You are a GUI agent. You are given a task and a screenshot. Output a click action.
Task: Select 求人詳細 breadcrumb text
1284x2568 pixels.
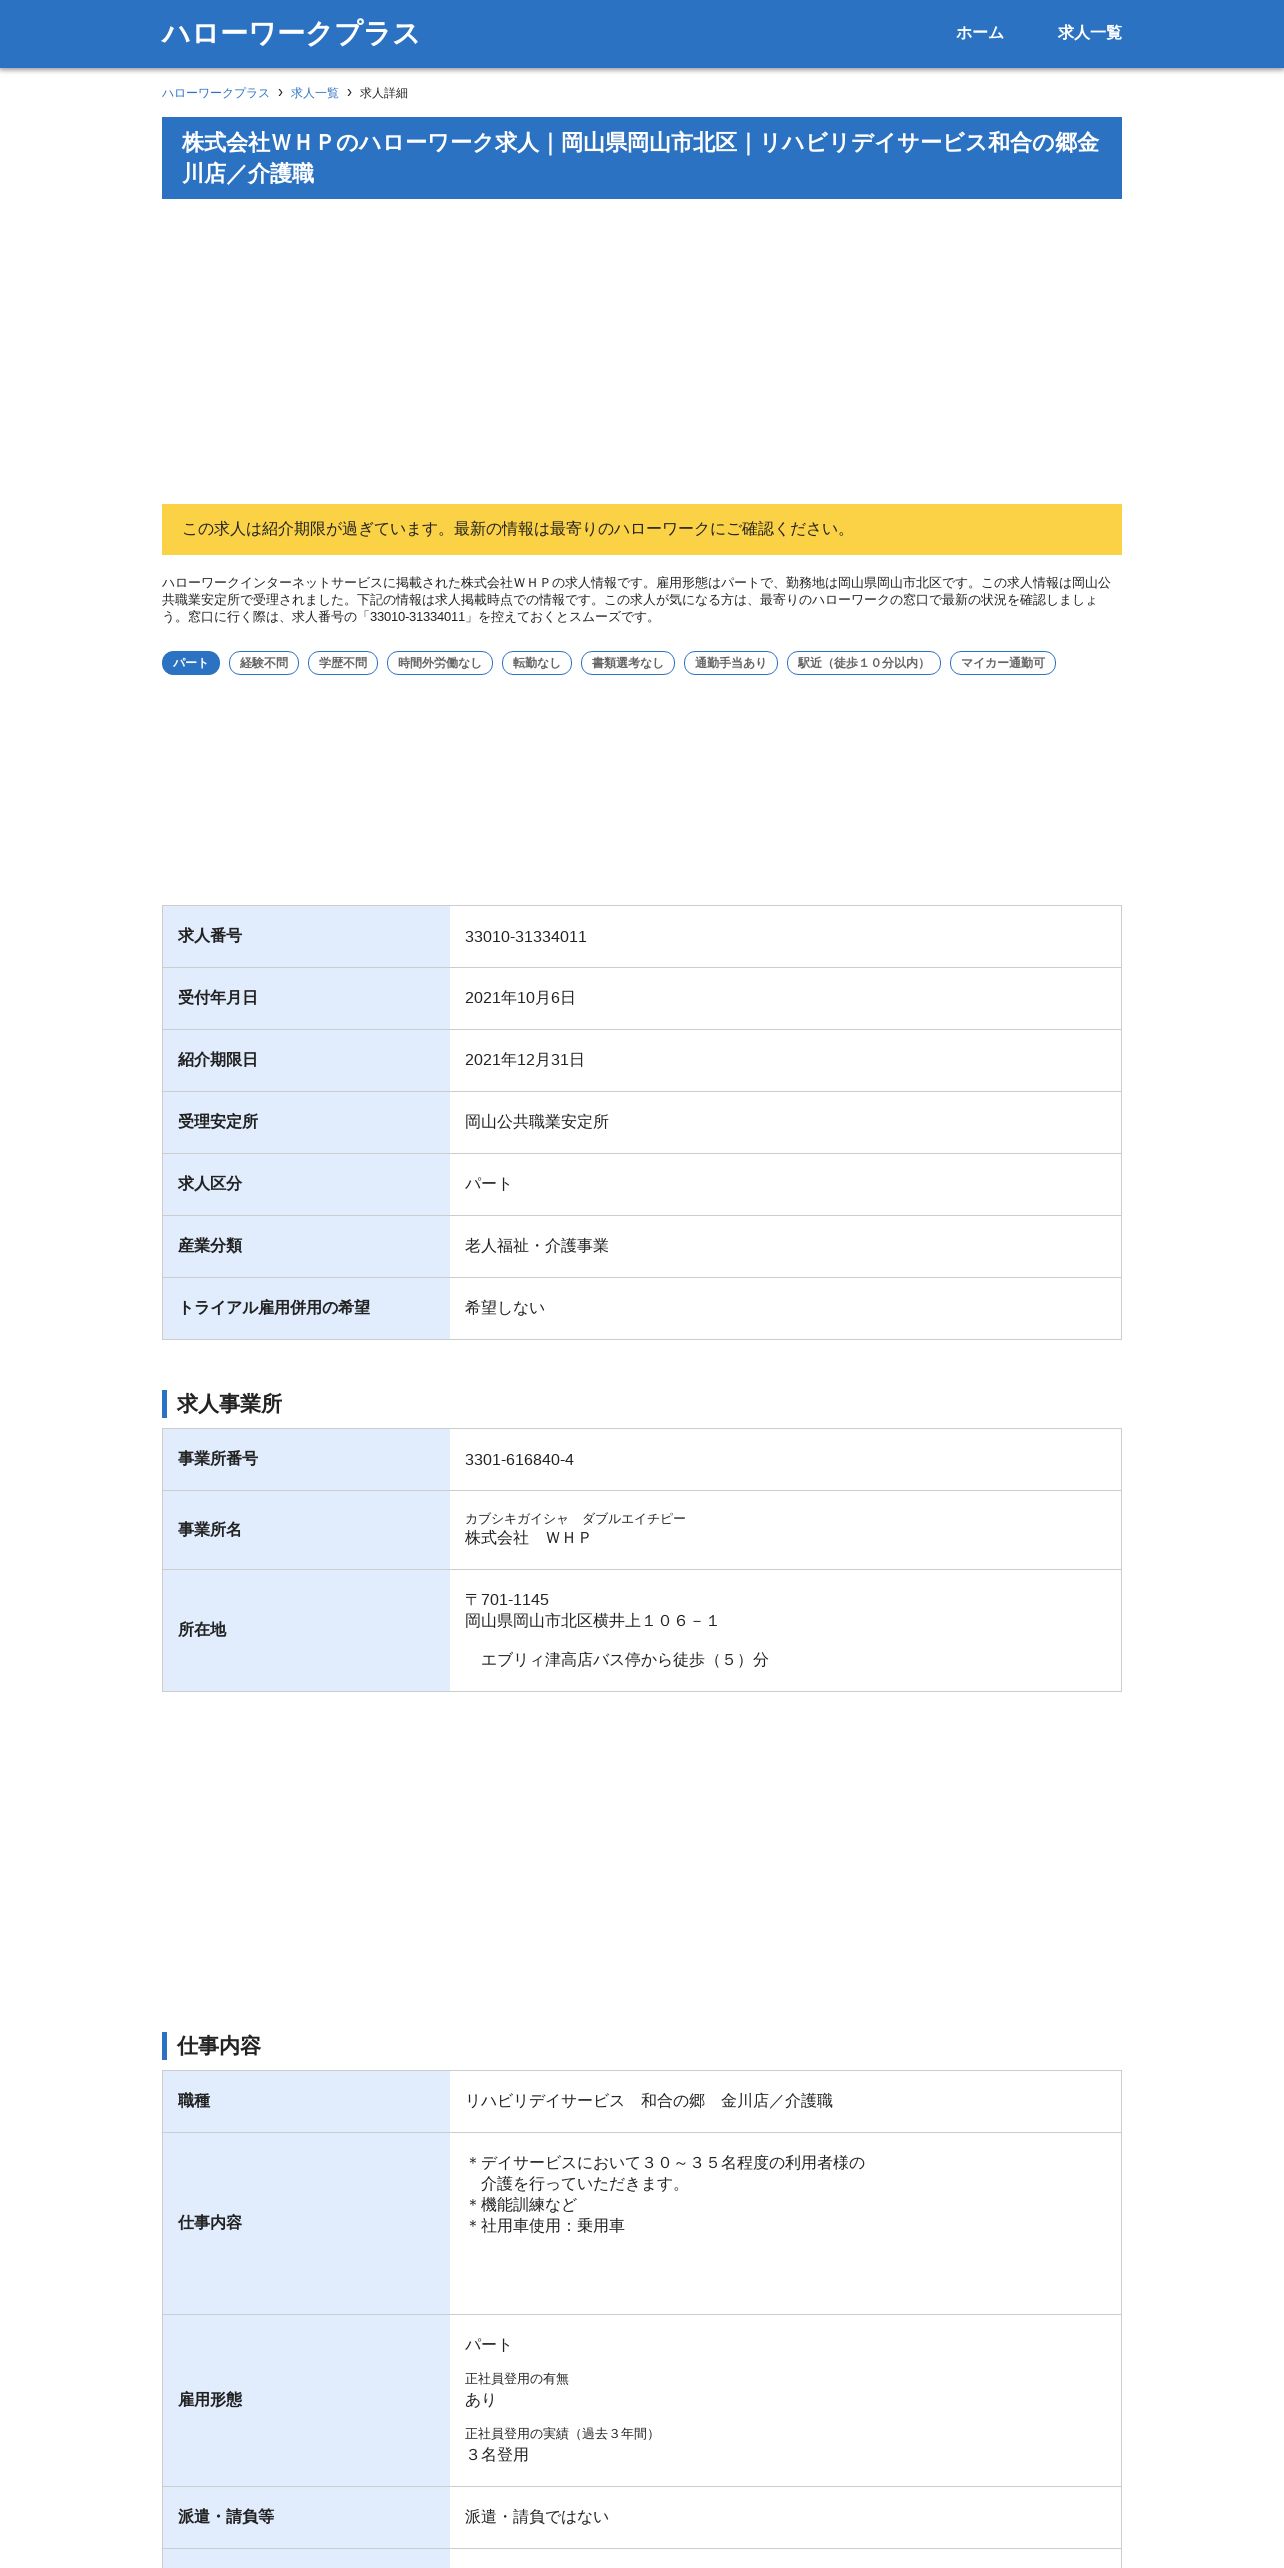384,93
